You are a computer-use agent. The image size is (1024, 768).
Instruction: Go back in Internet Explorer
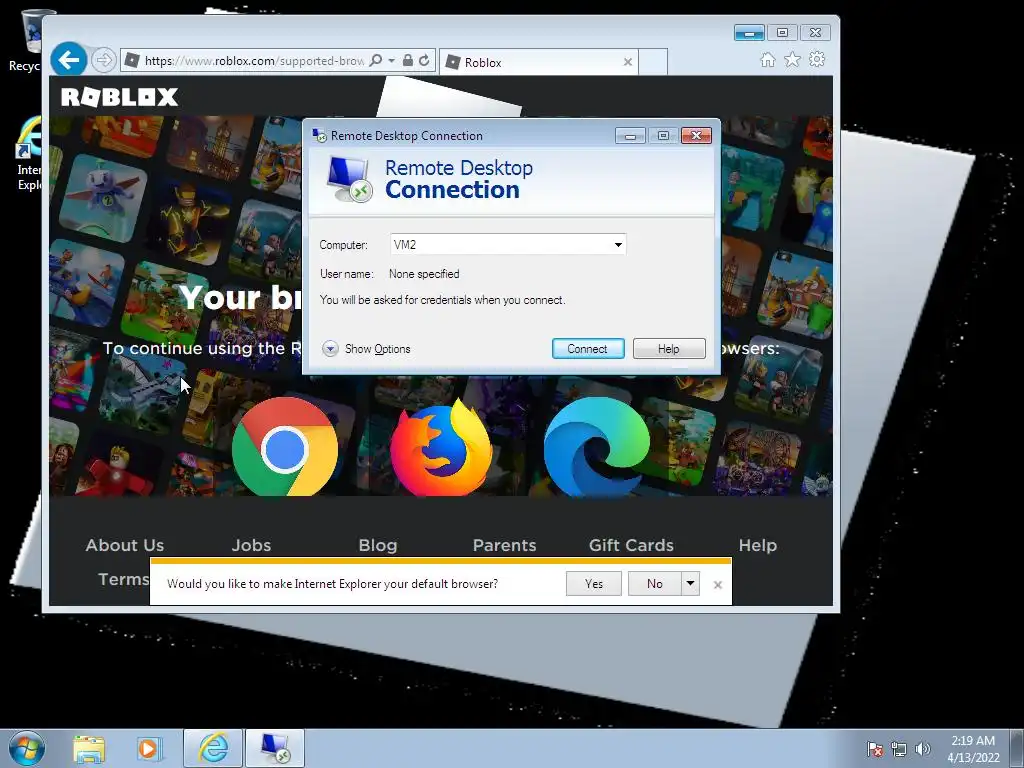[x=69, y=60]
